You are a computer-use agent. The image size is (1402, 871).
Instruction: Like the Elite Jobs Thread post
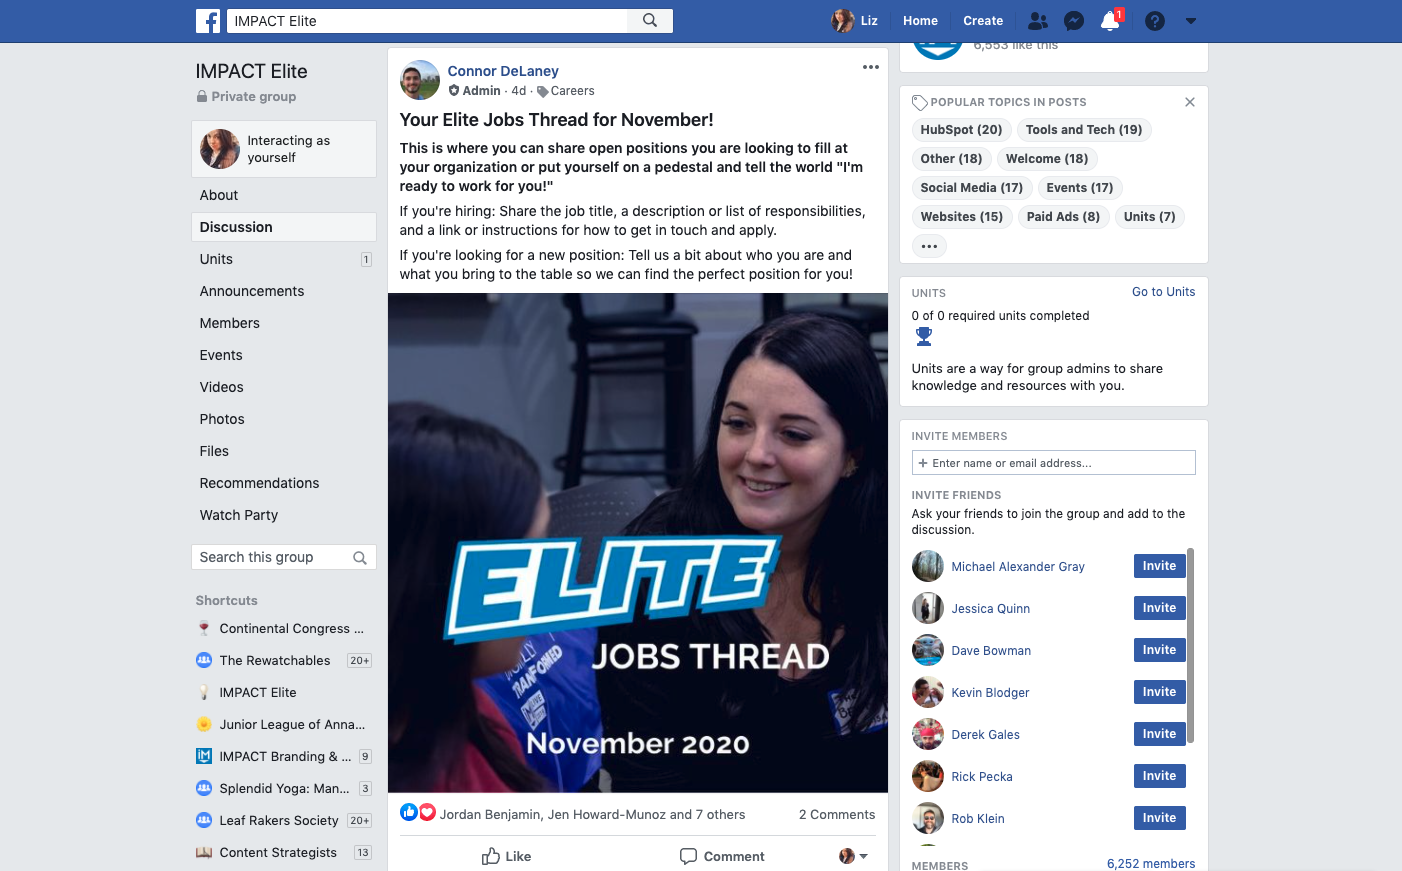coord(506,856)
